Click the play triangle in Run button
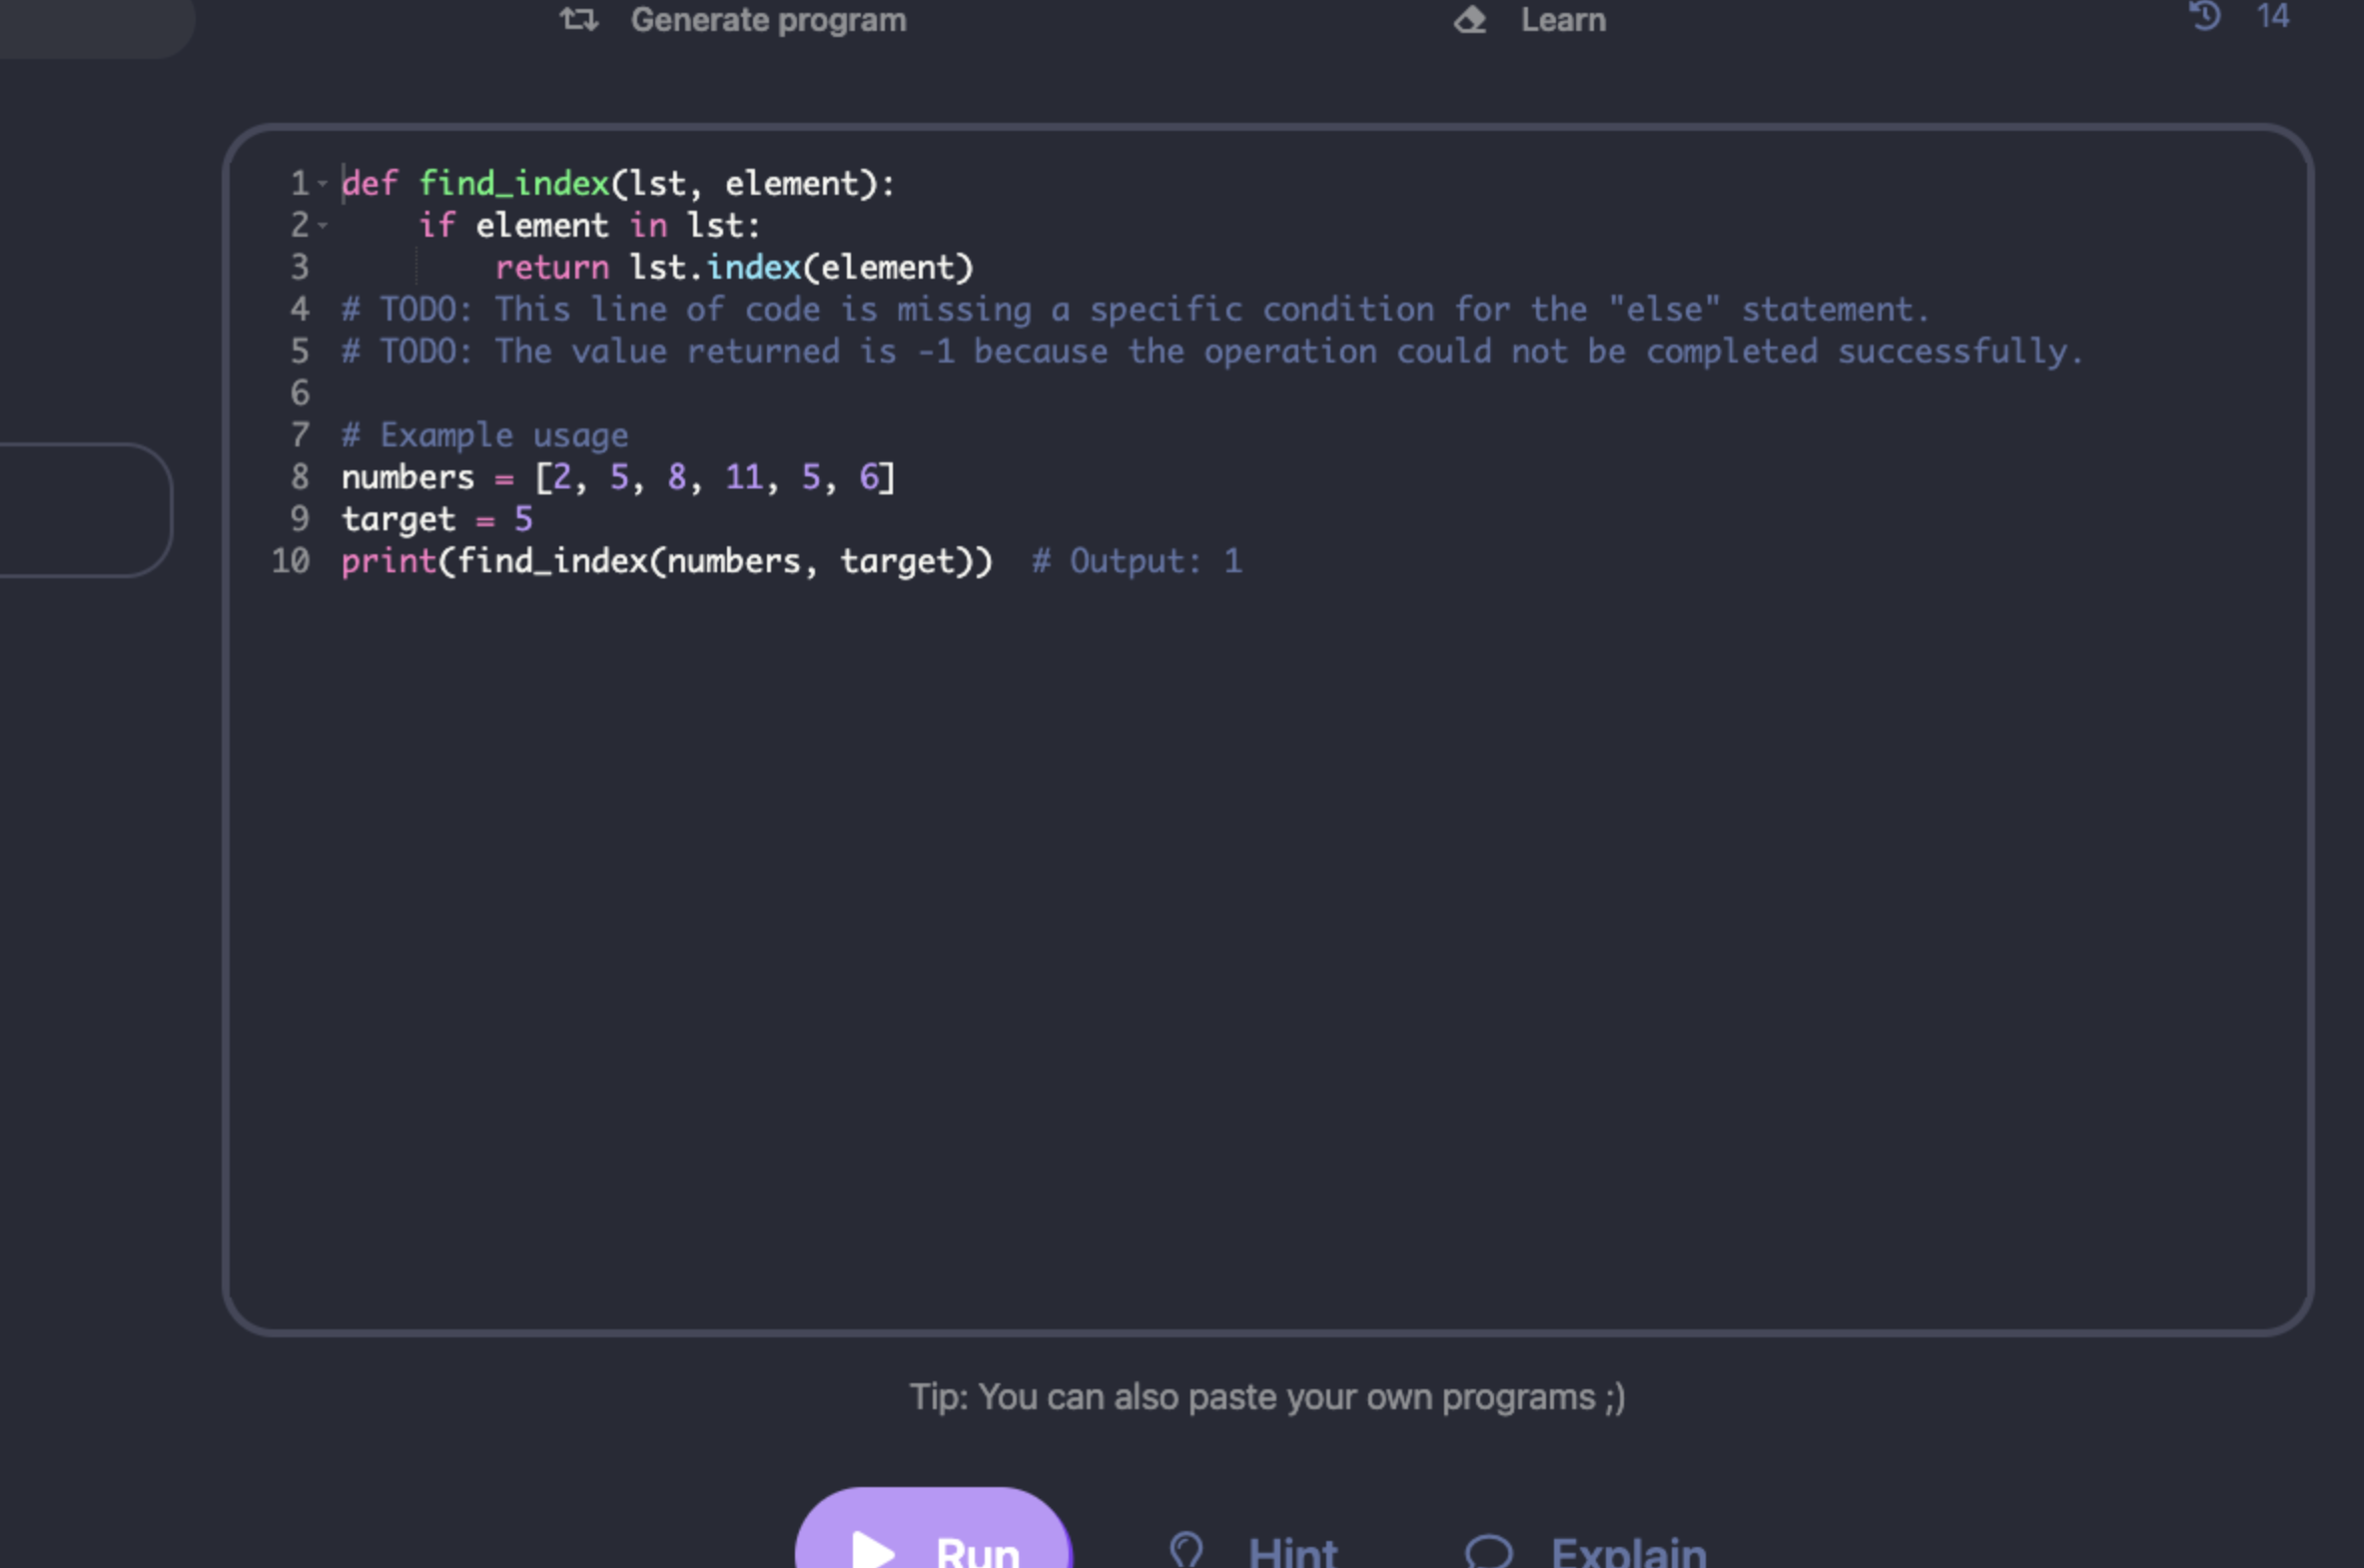Screen dimensions: 2364x1568 click(873, 1550)
